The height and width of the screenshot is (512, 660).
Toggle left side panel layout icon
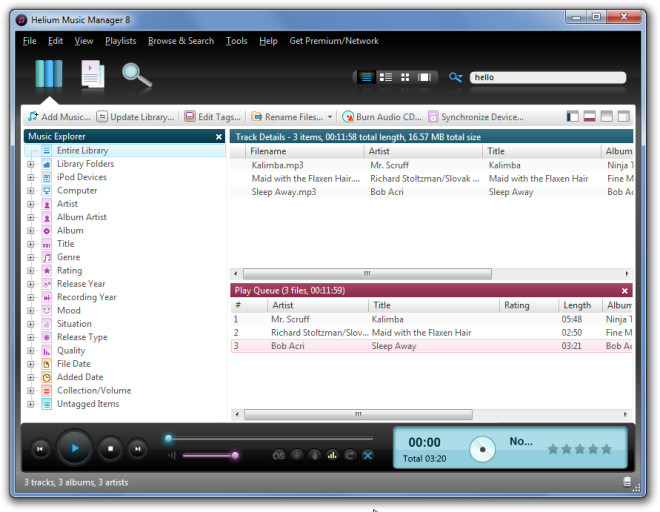tap(572, 117)
